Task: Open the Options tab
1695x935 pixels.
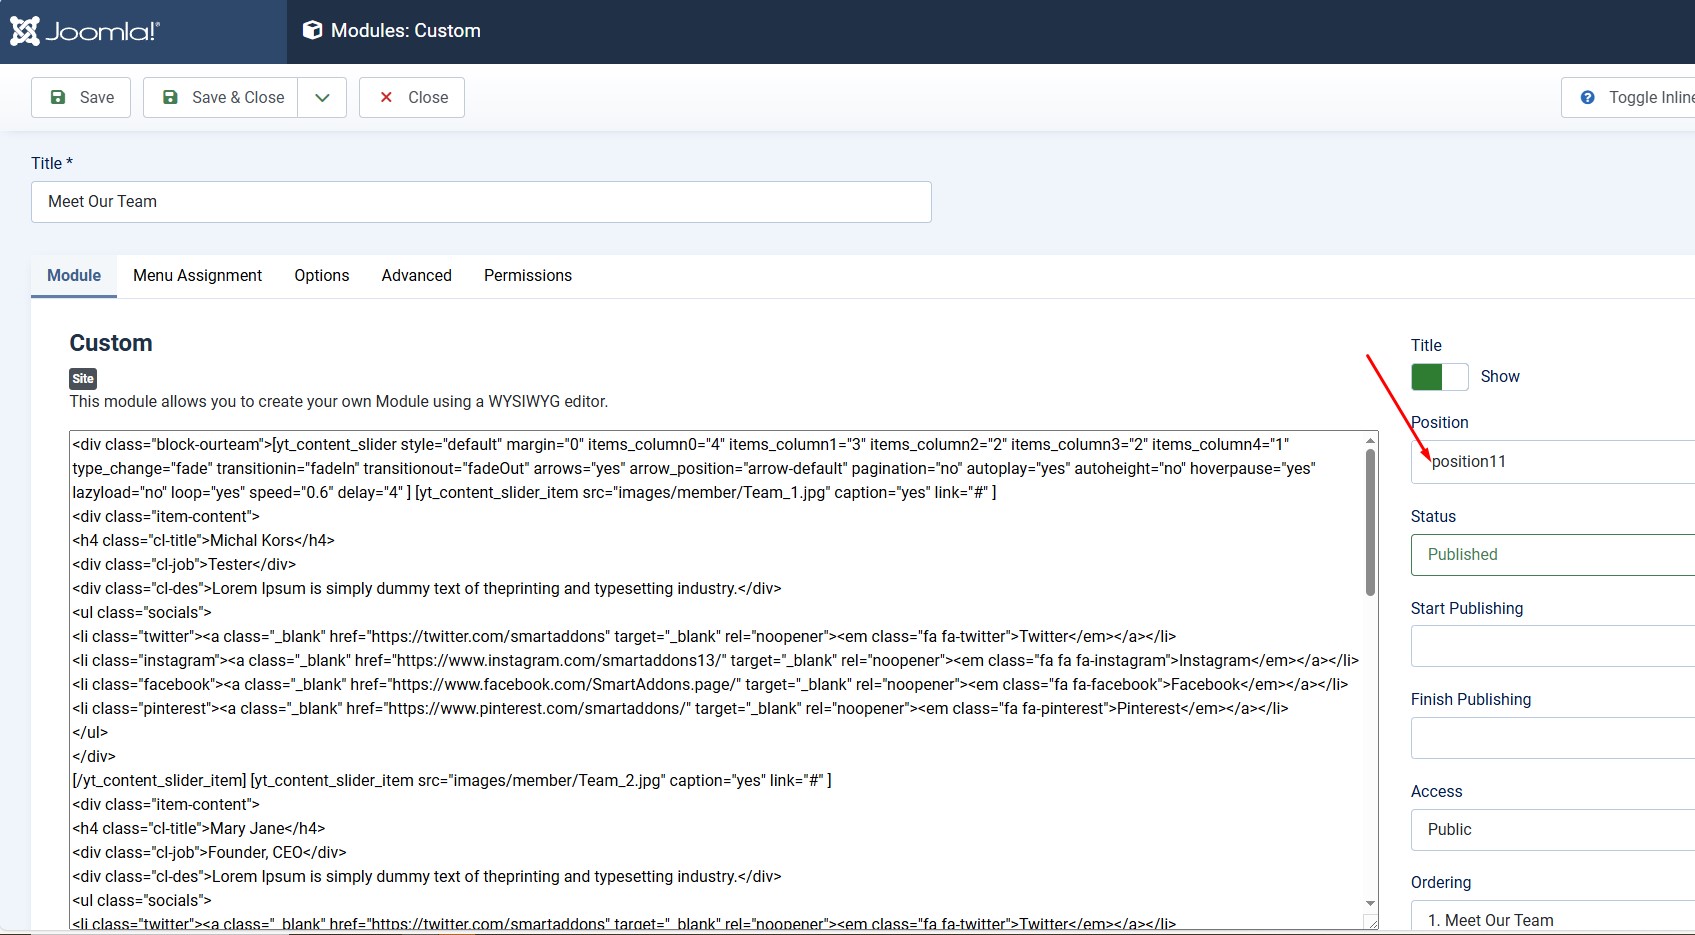Action: coord(321,276)
